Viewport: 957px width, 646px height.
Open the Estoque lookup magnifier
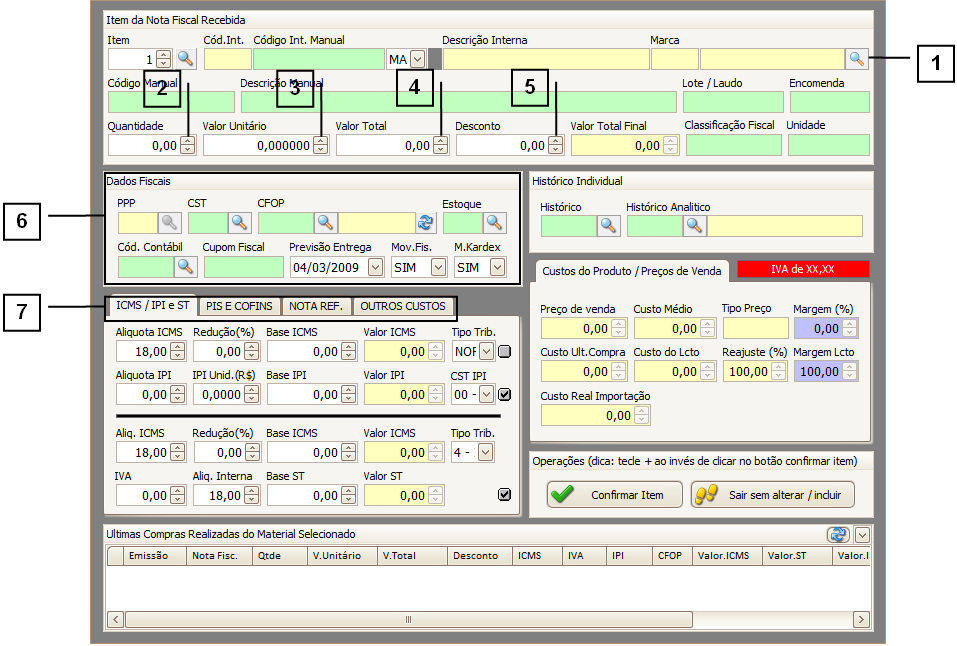point(495,223)
